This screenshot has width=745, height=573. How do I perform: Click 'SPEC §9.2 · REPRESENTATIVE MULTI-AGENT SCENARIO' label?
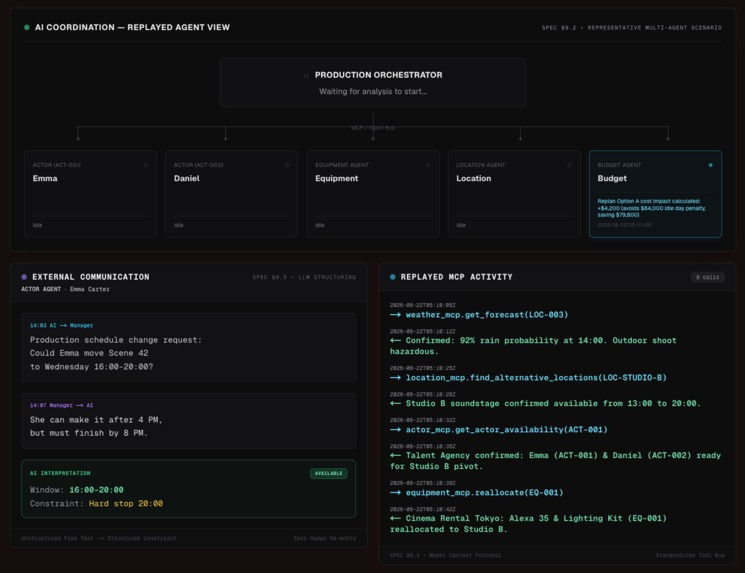click(631, 28)
